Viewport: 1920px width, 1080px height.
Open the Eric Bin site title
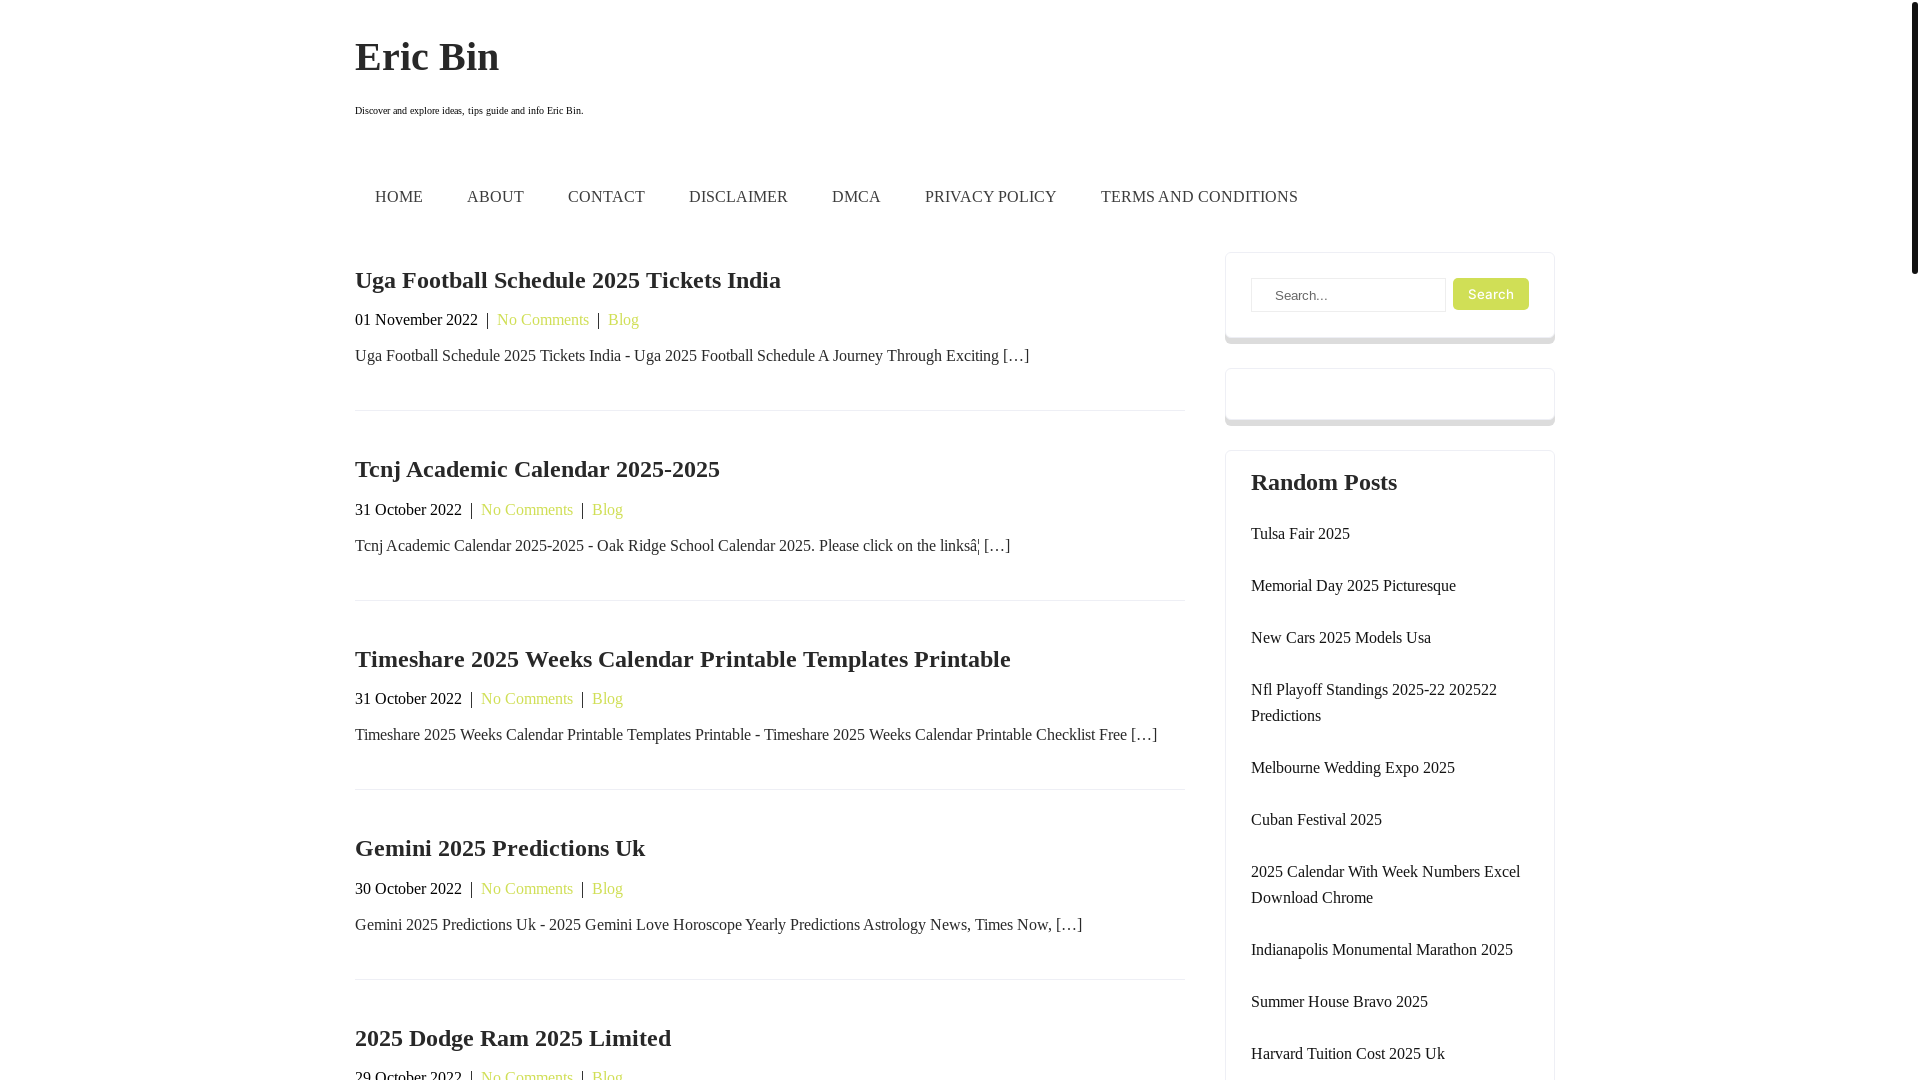coord(427,57)
